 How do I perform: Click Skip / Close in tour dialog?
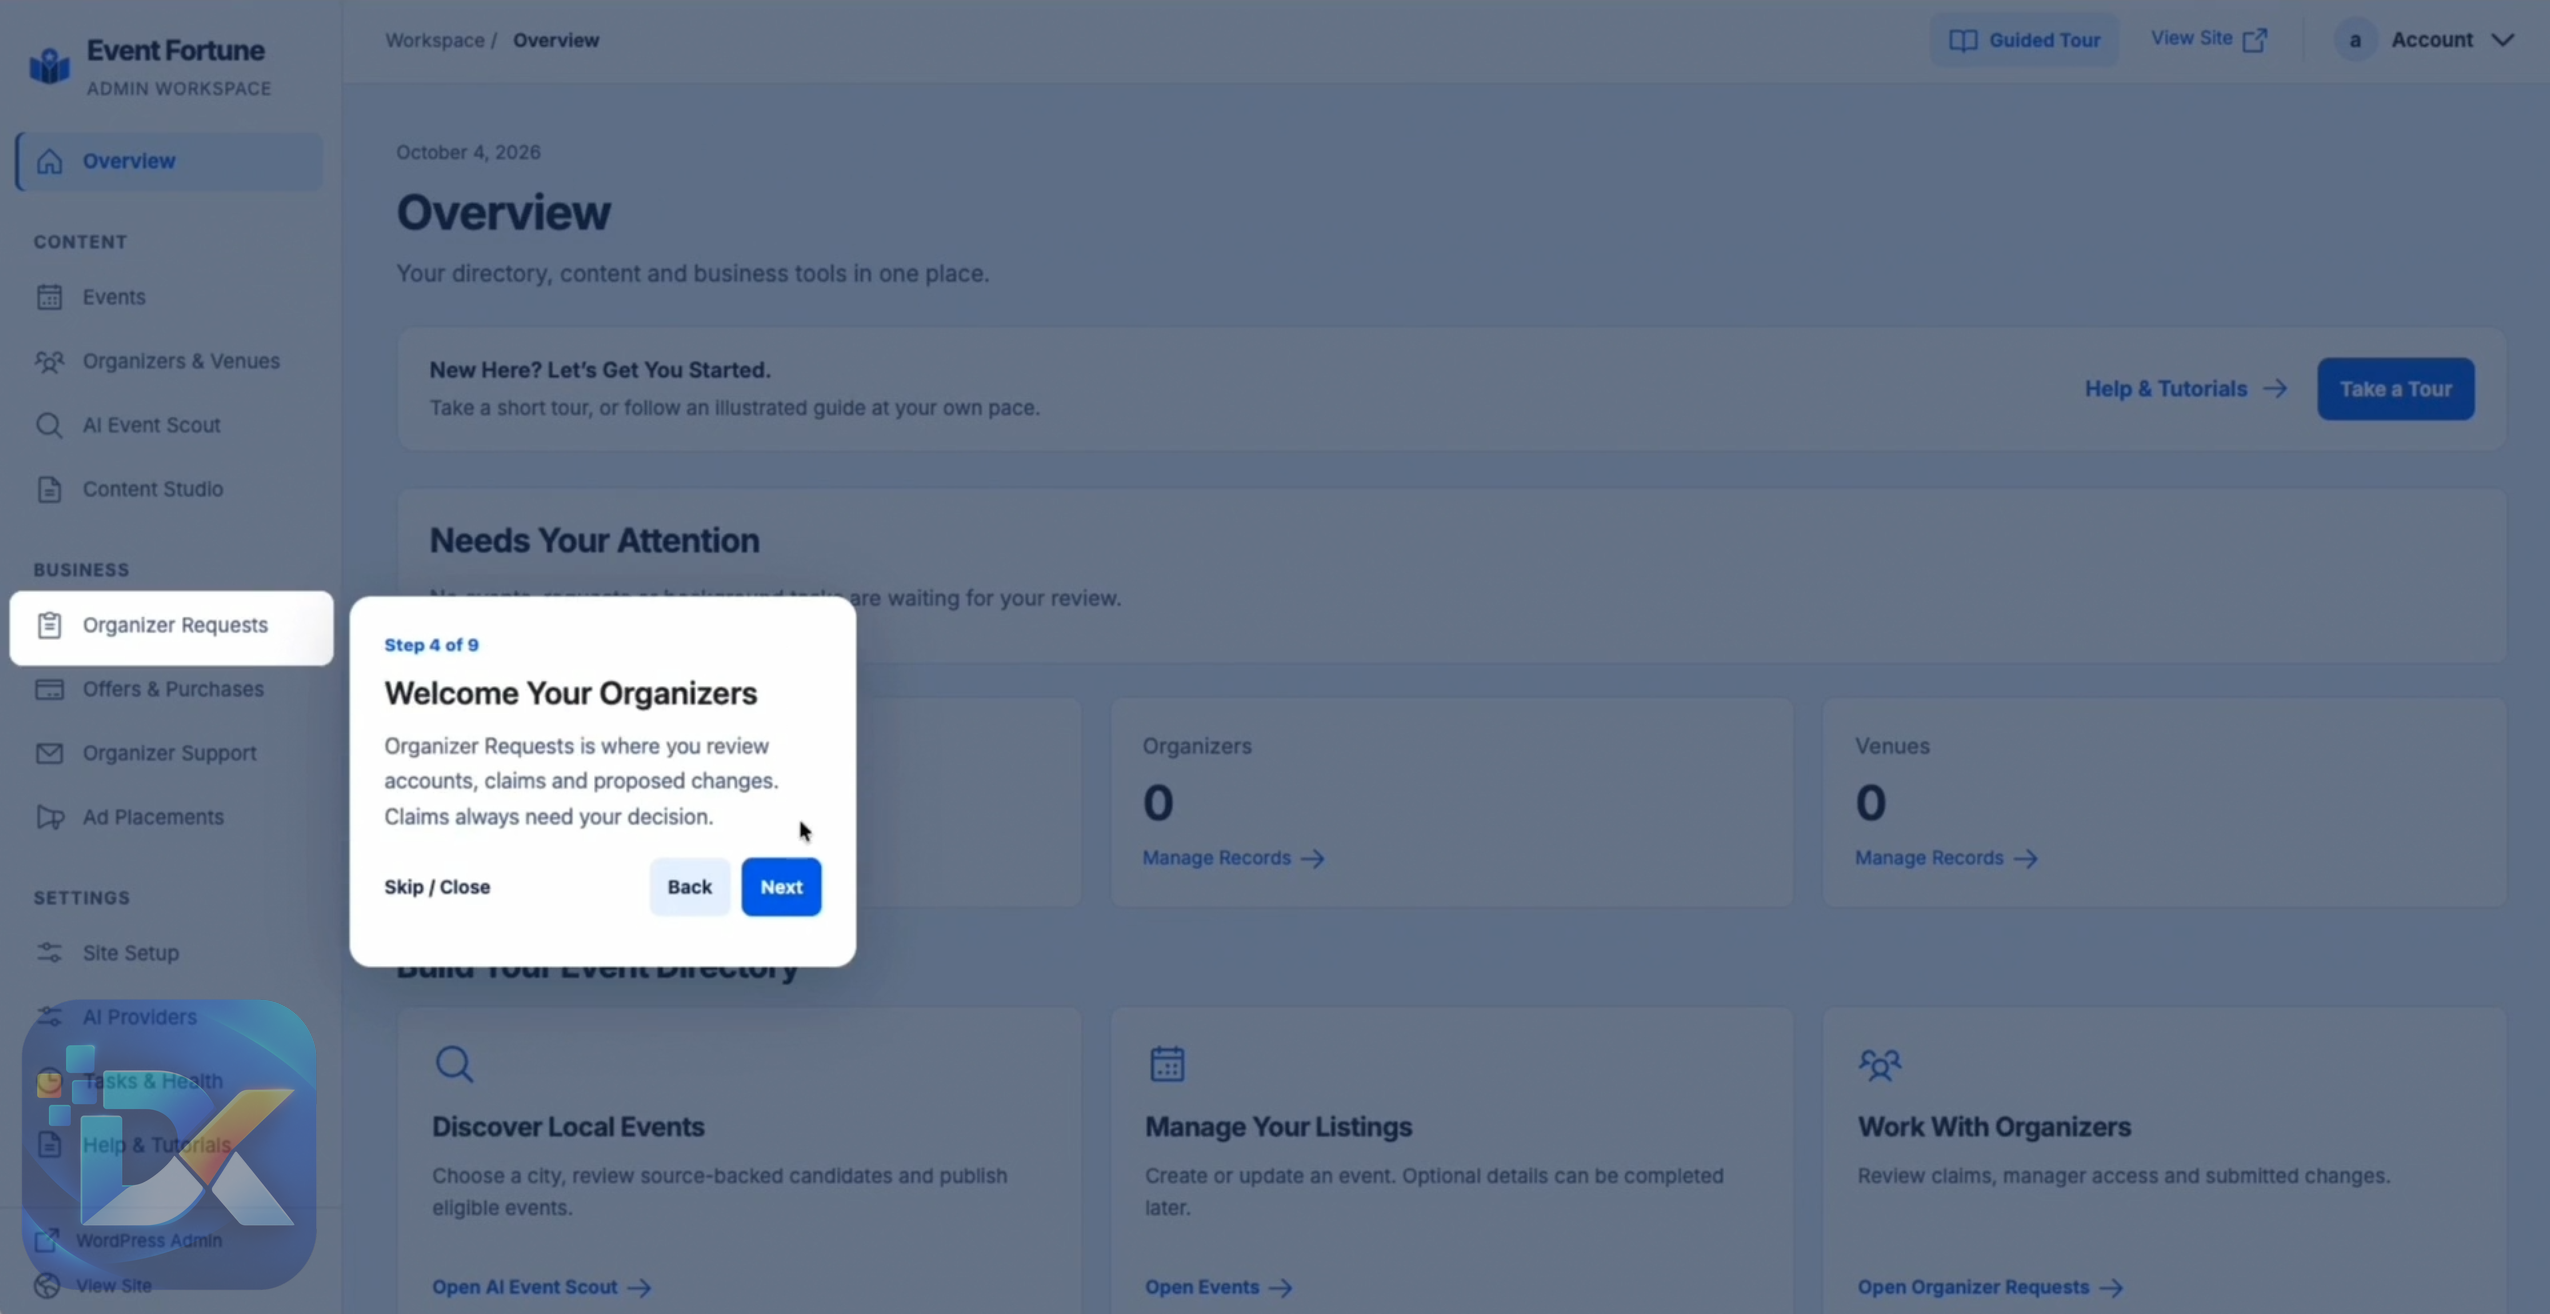[437, 887]
